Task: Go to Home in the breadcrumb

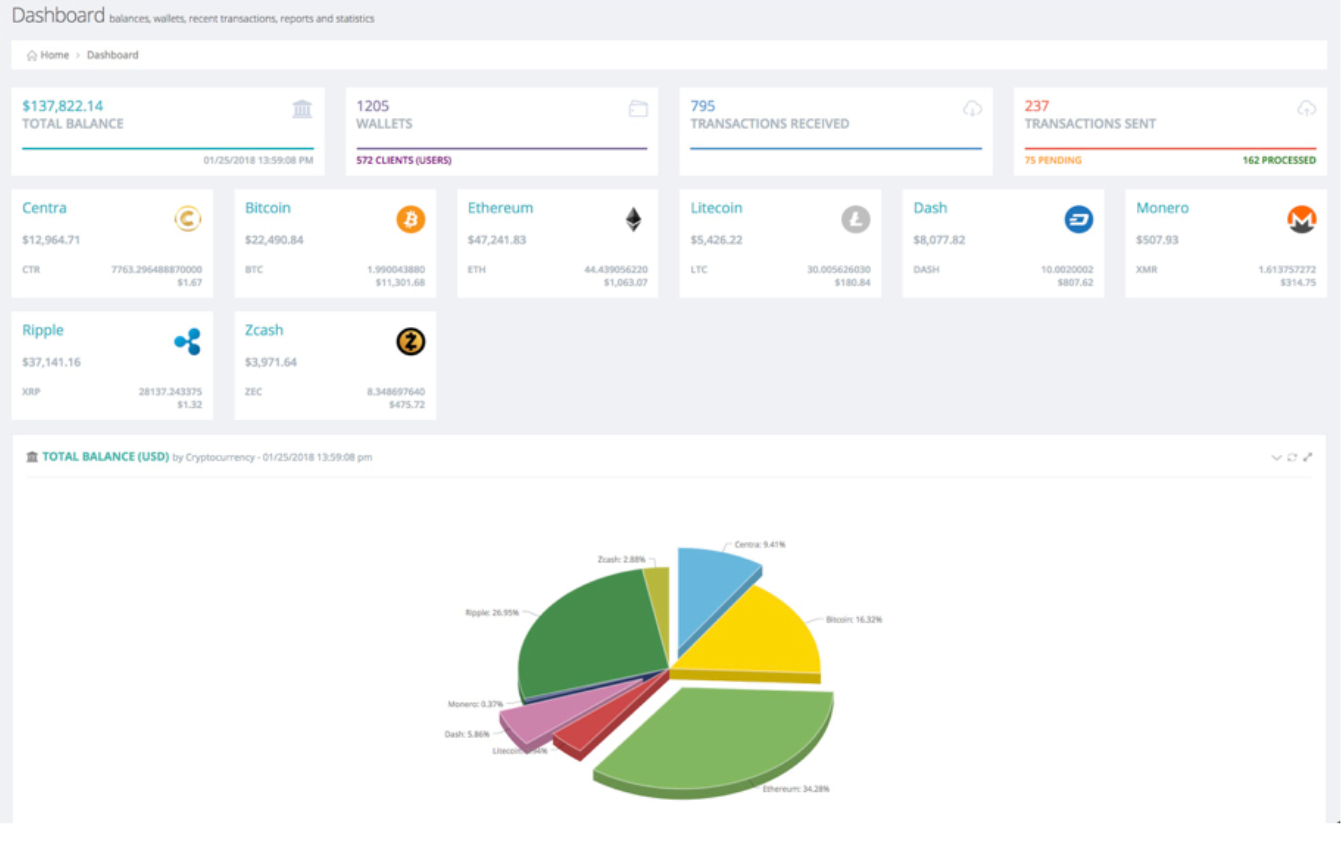Action: click(54, 55)
